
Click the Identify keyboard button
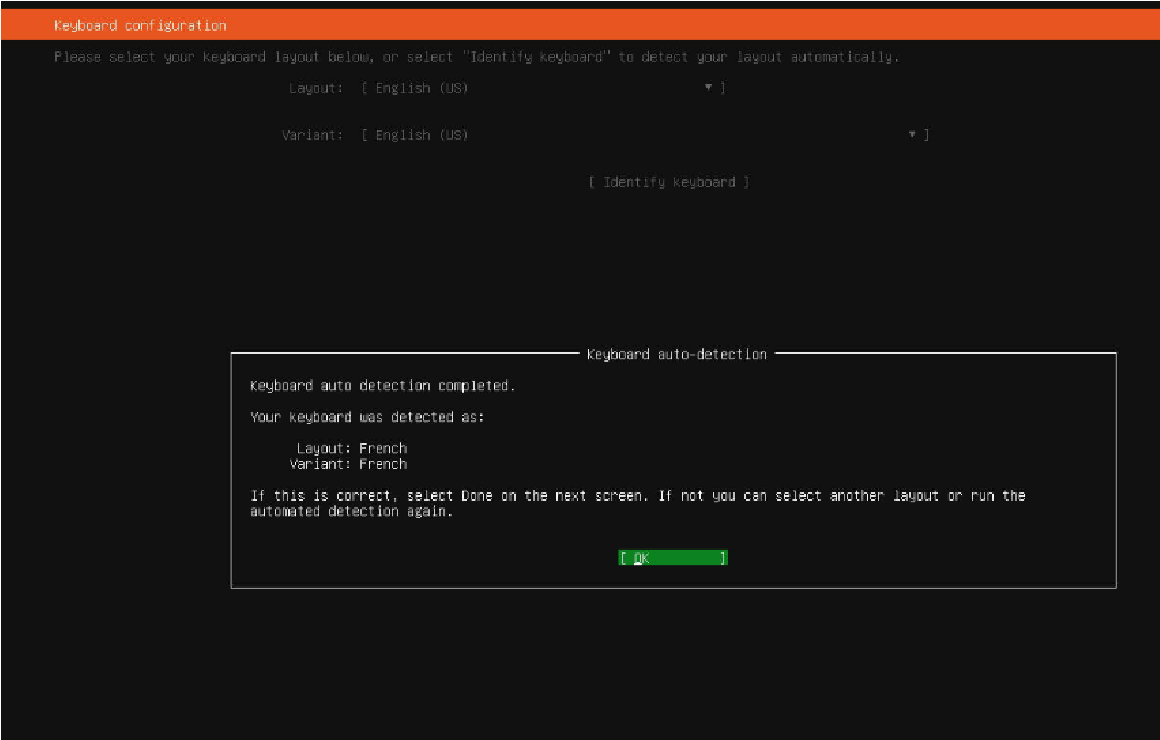pos(668,182)
